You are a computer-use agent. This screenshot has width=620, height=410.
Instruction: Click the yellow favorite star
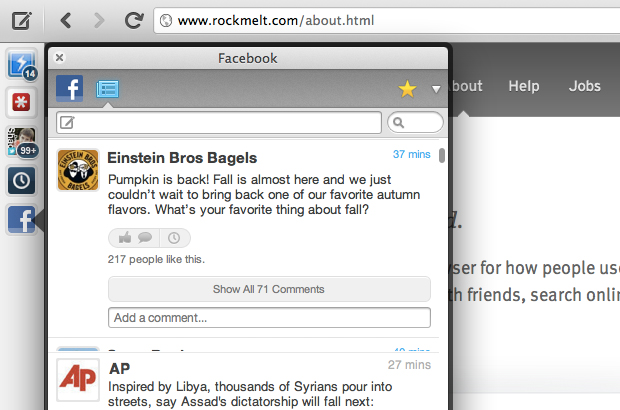[407, 89]
